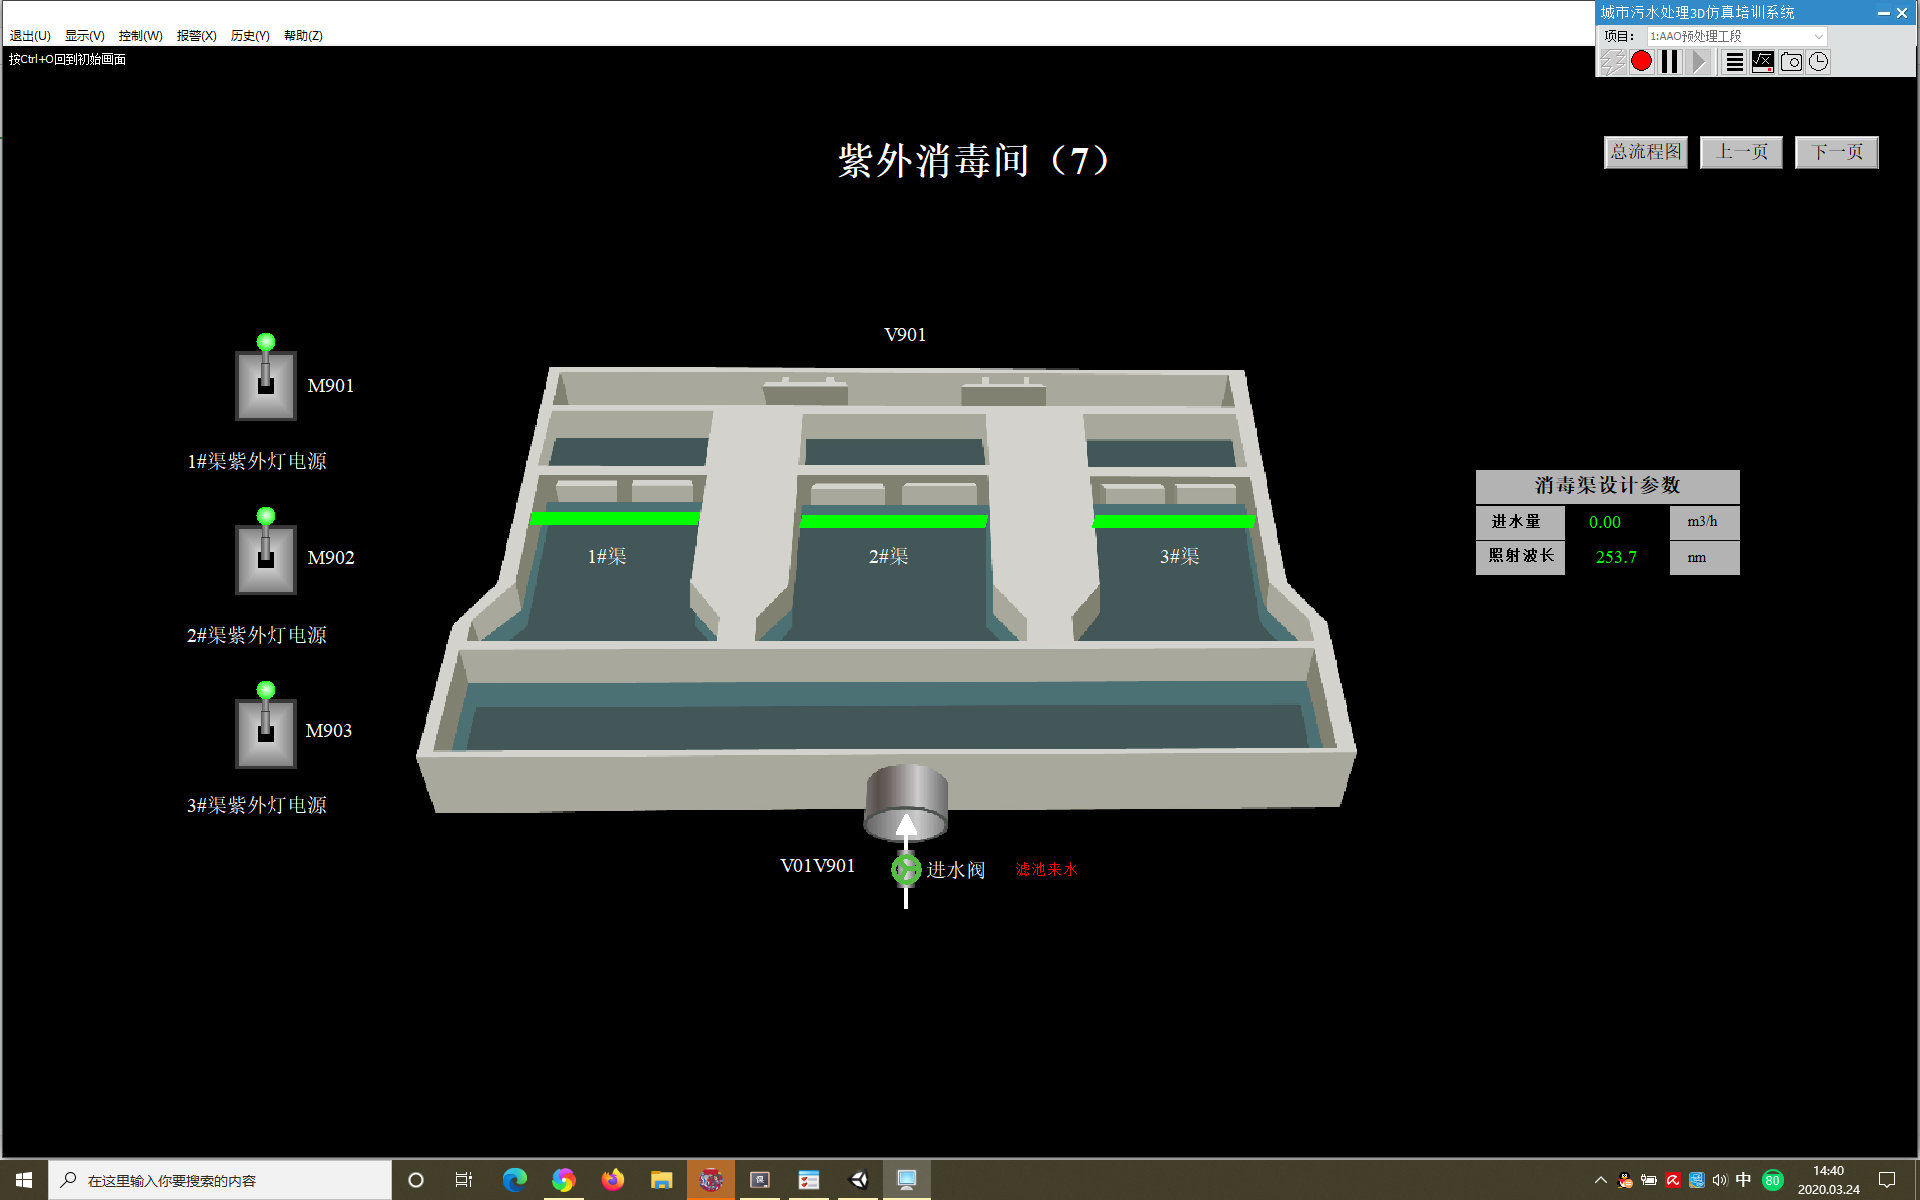Click the camera snapshot icon
This screenshot has width=1920, height=1200.
point(1791,62)
